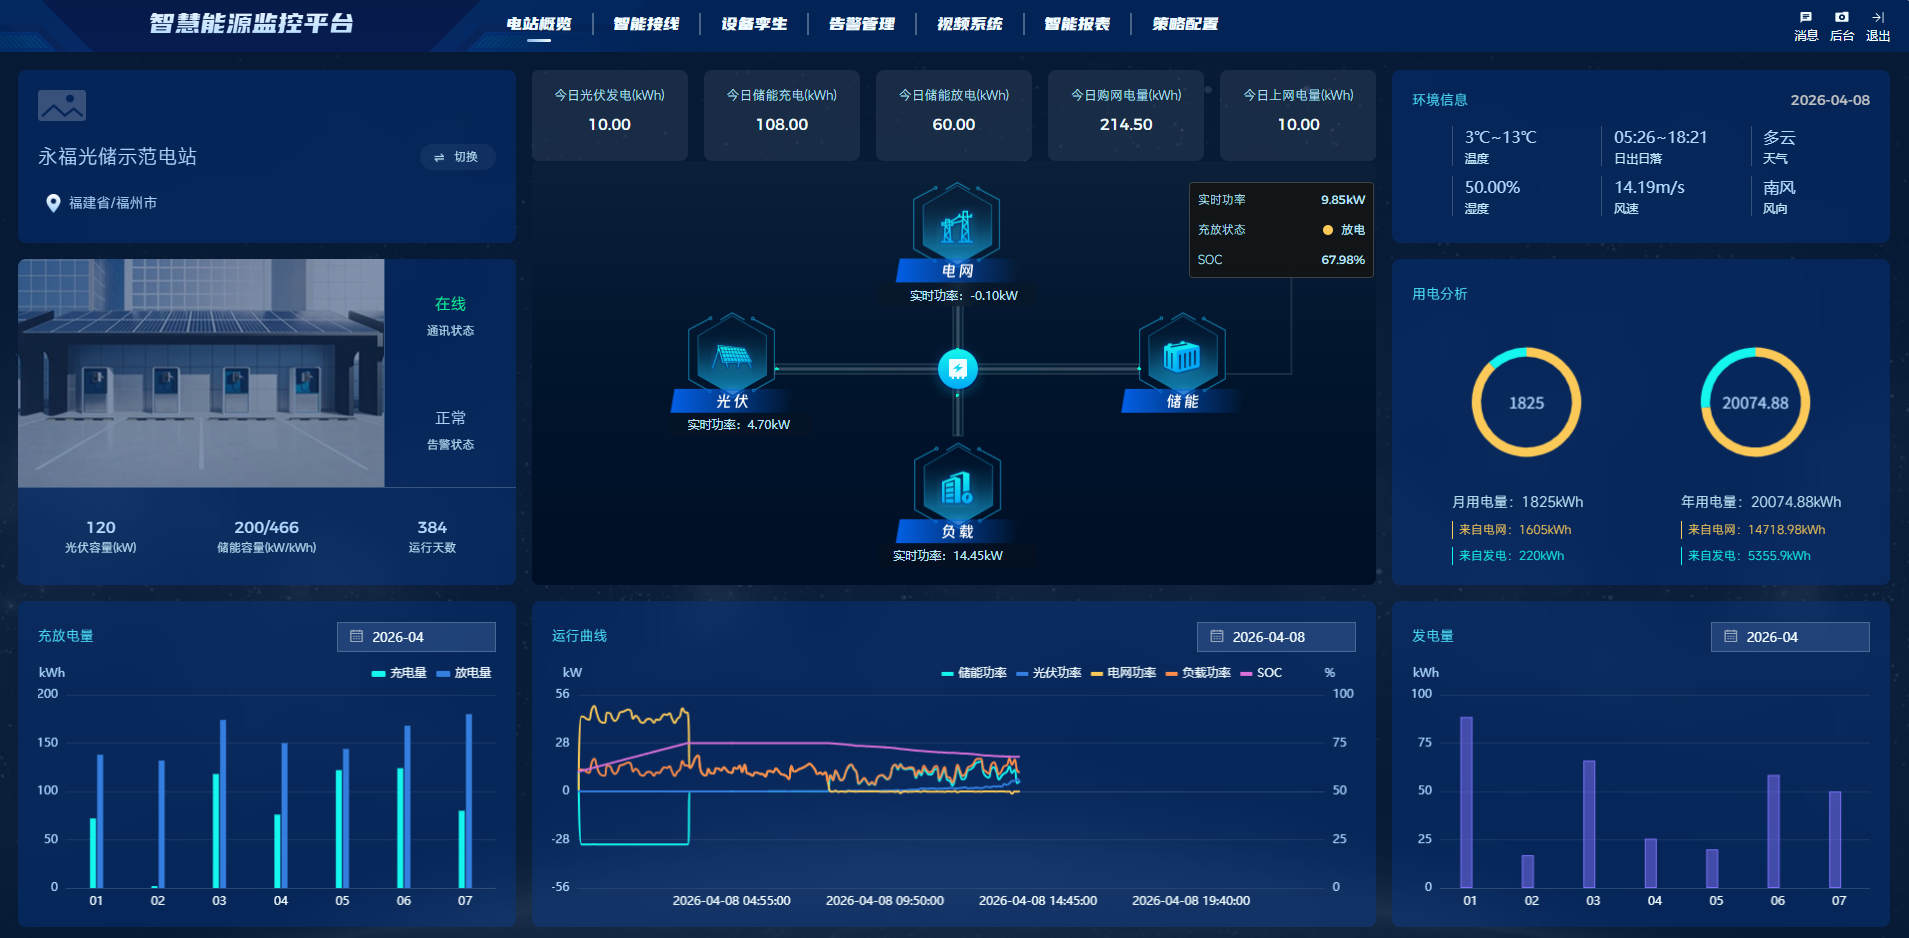Viewport: 1909px width, 938px height.
Task: Open the 告警管理 menu tab
Action: tap(861, 24)
